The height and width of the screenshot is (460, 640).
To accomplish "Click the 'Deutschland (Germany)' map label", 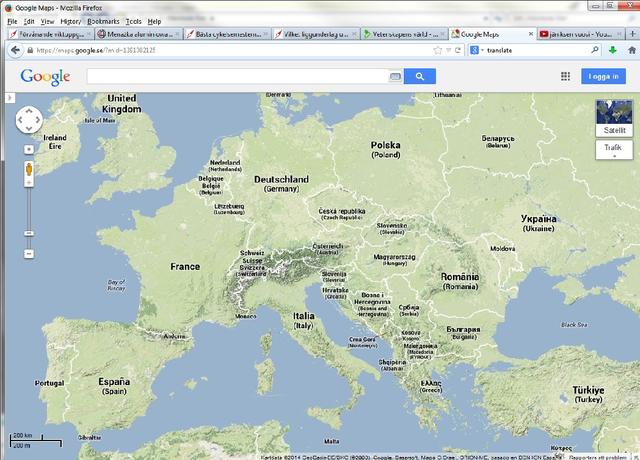I will [281, 184].
